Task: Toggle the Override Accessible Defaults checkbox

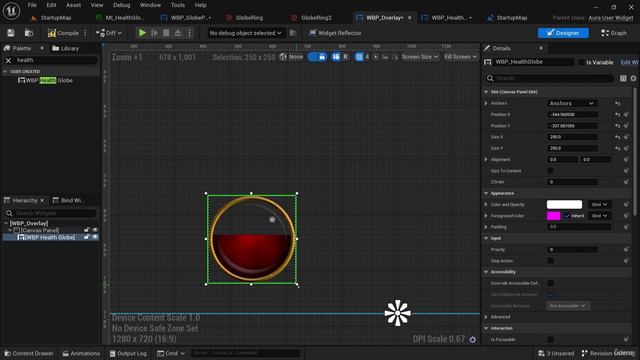Action: tap(550, 283)
